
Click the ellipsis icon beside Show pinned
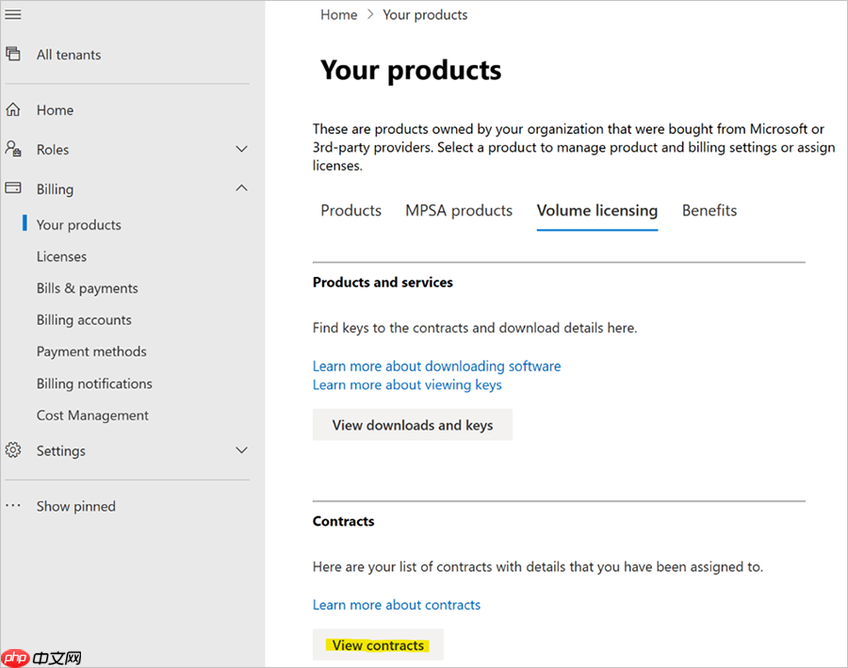click(x=13, y=506)
